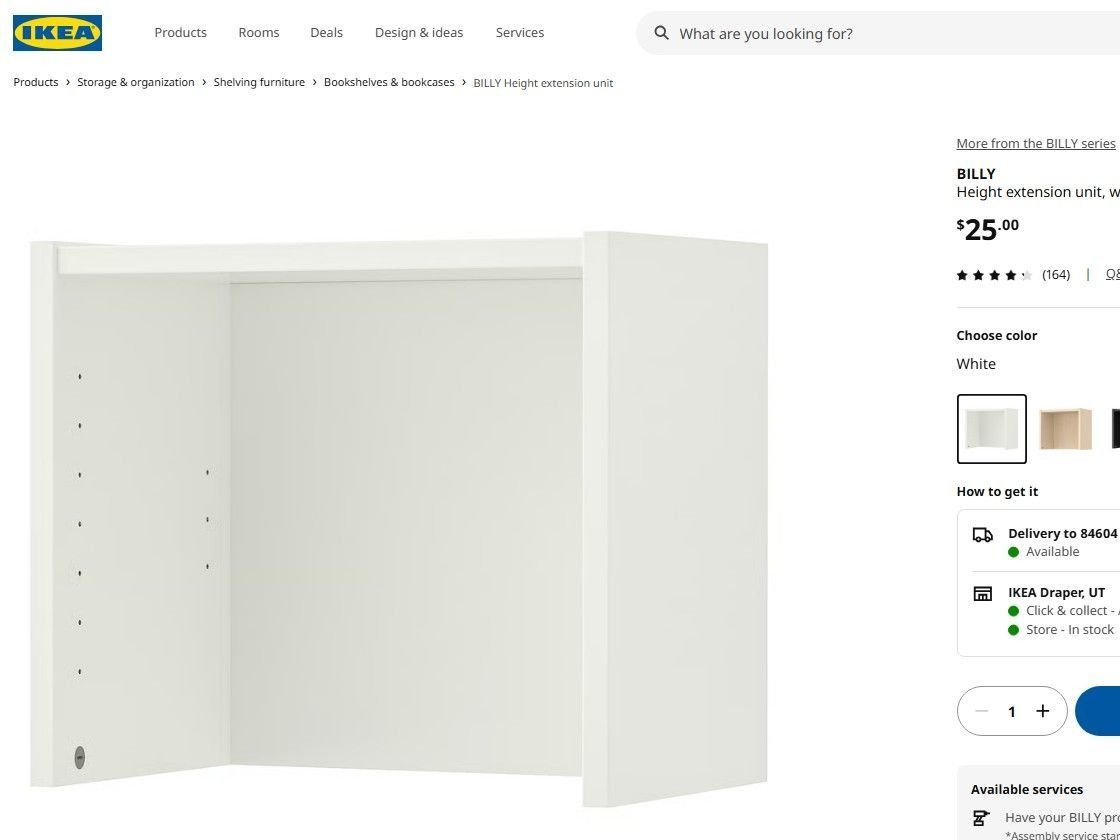The height and width of the screenshot is (840, 1120).
Task: Click the star rating row
Action: pos(994,275)
